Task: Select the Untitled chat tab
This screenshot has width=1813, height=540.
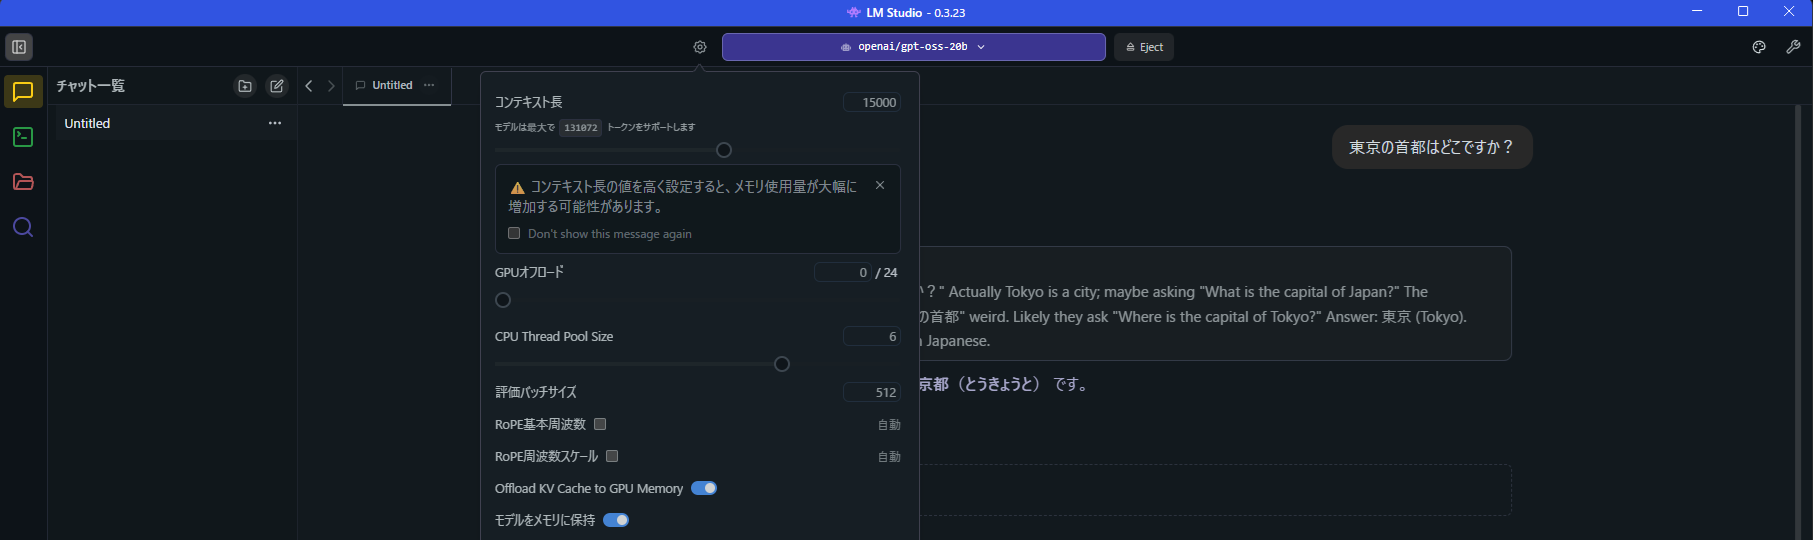Action: [396, 85]
